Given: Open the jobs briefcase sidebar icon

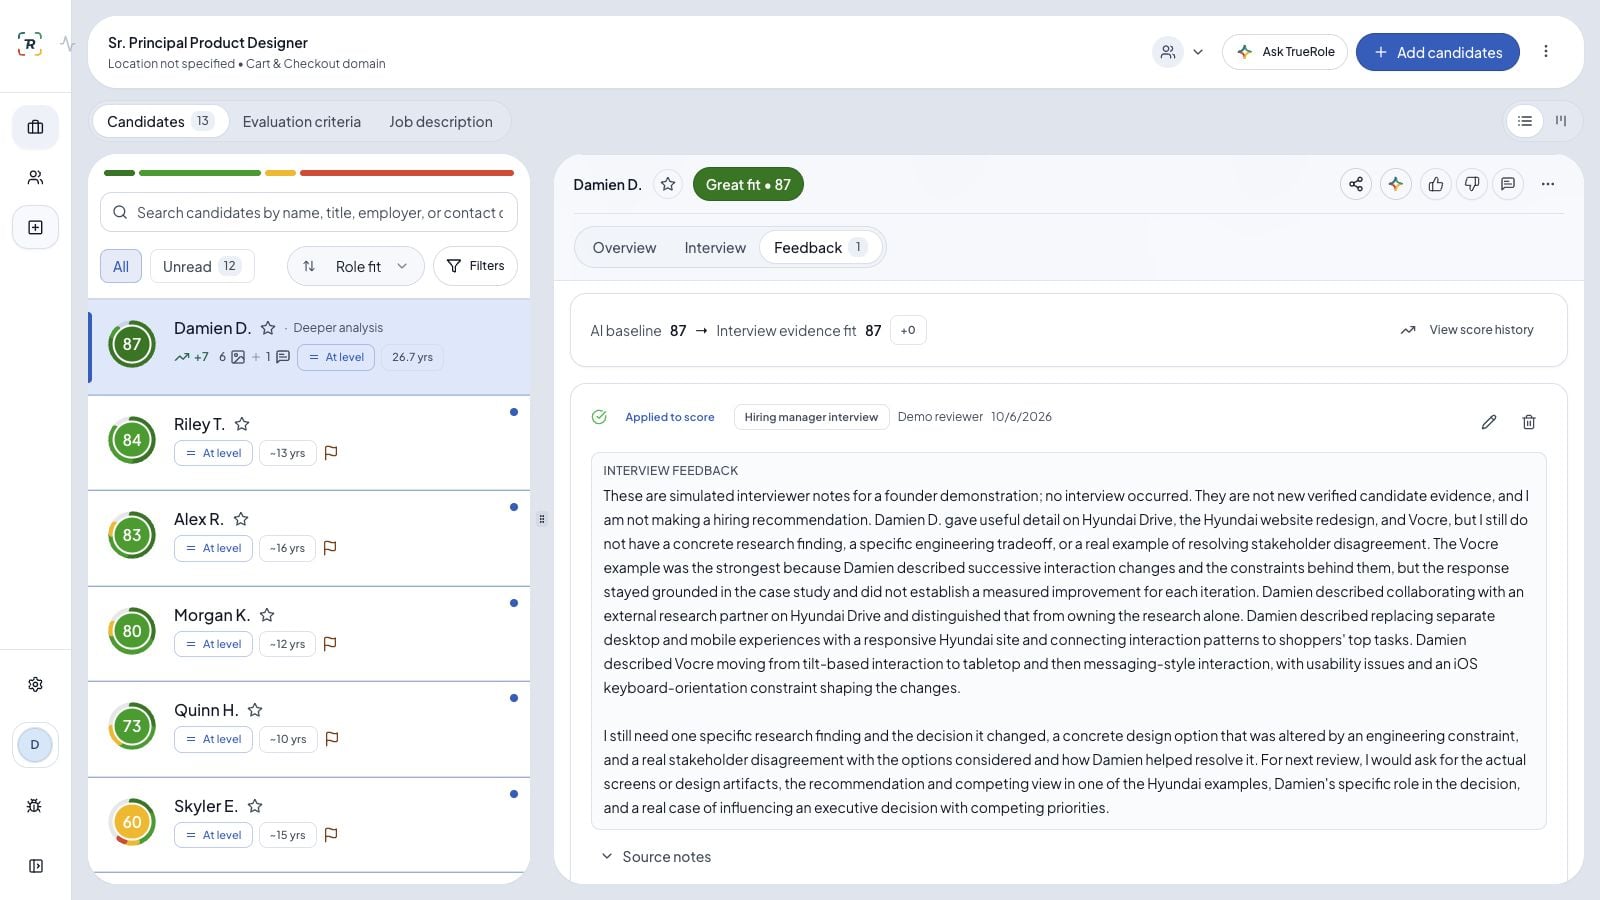Looking at the screenshot, I should (x=35, y=127).
